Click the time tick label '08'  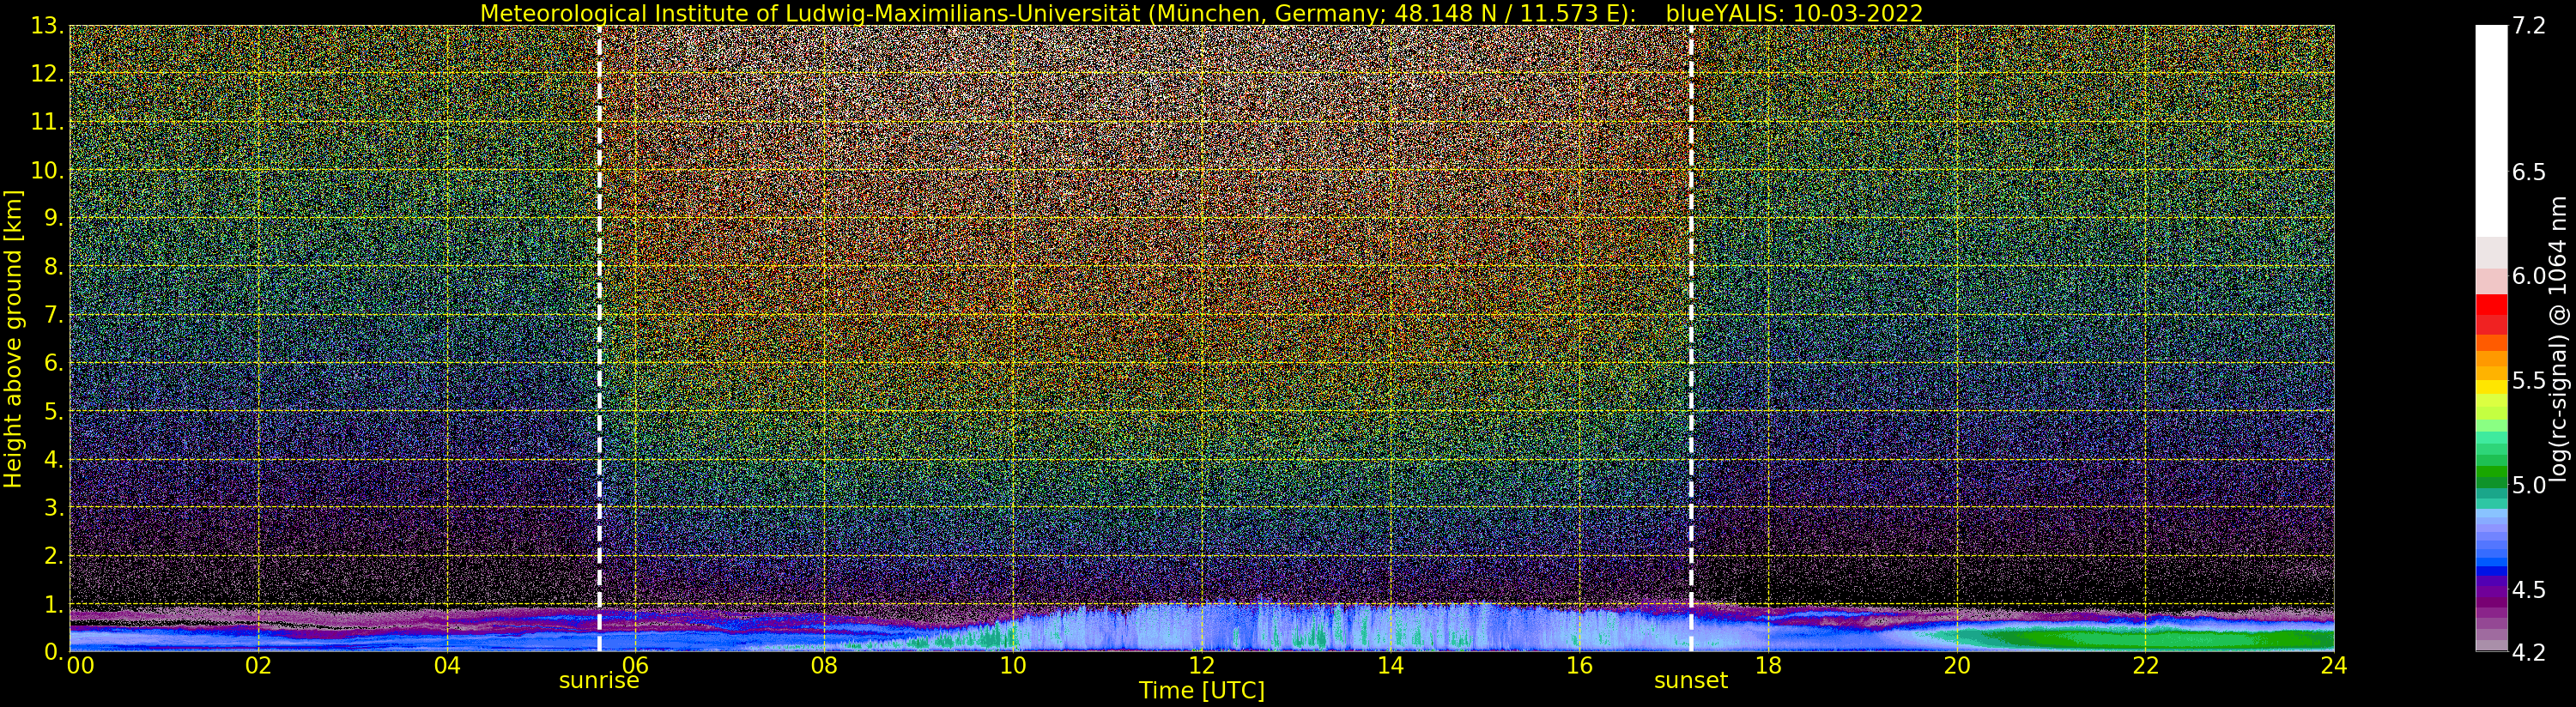tap(824, 666)
